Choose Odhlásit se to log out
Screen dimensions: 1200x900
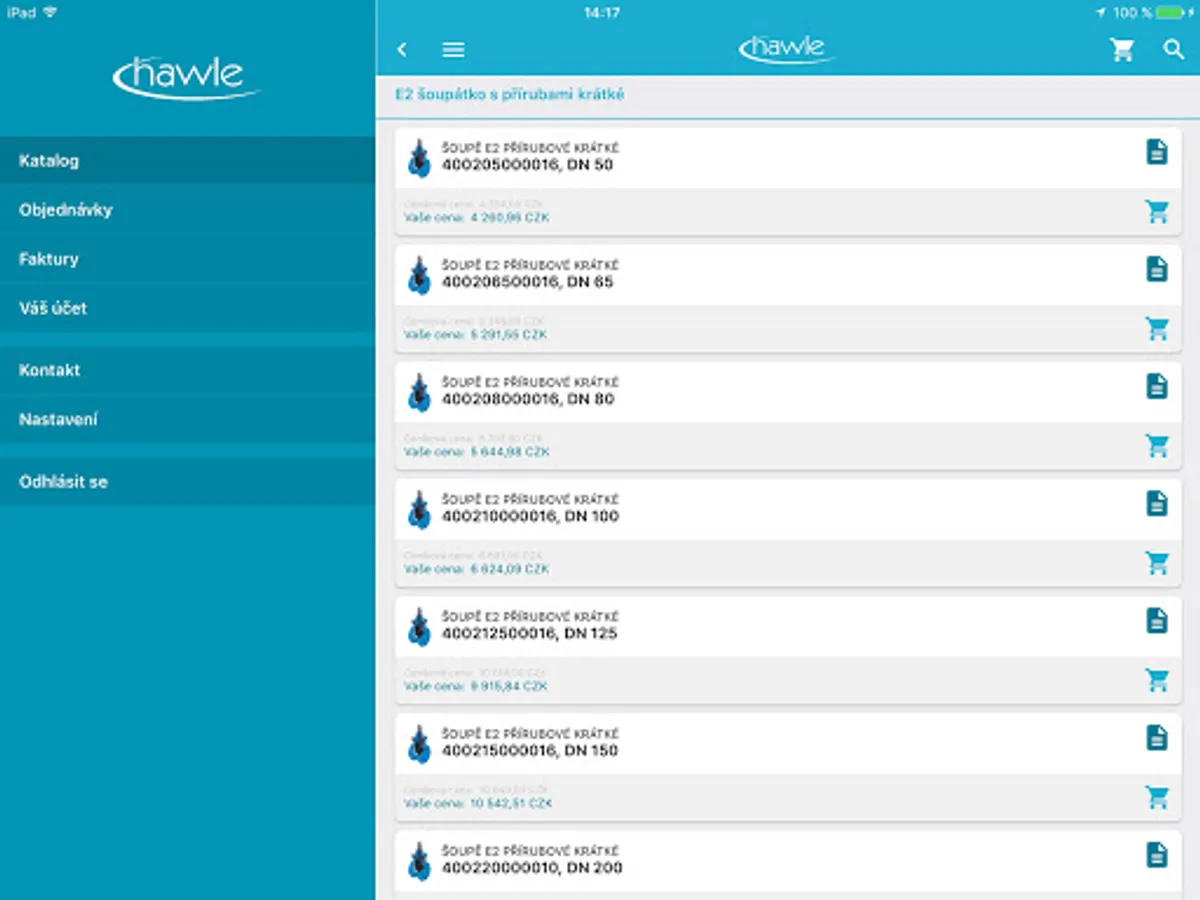point(188,482)
